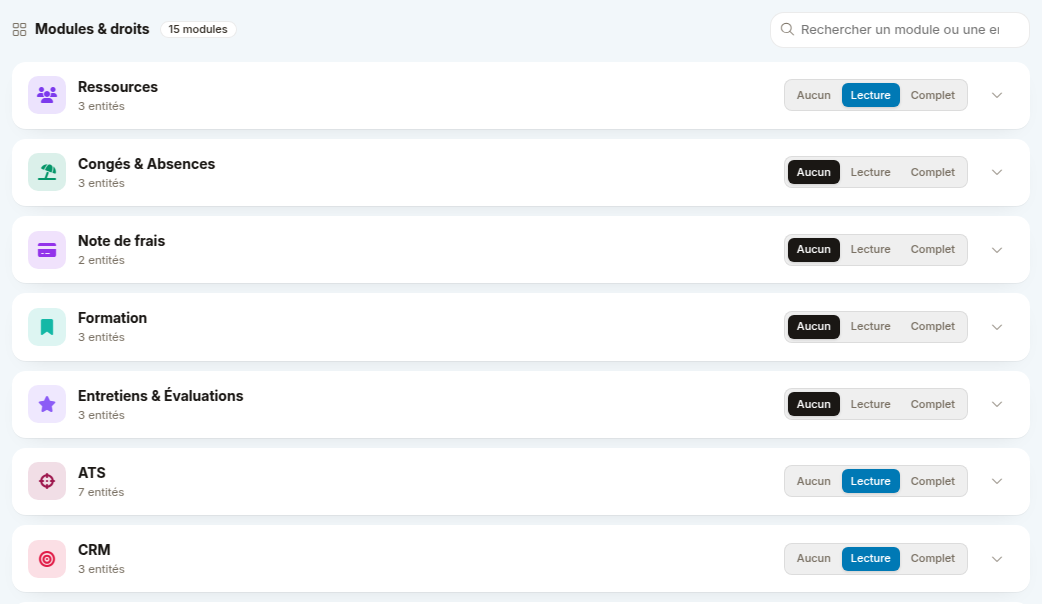Image resolution: width=1042 pixels, height=604 pixels.
Task: Expand the ATS module row
Action: (997, 481)
